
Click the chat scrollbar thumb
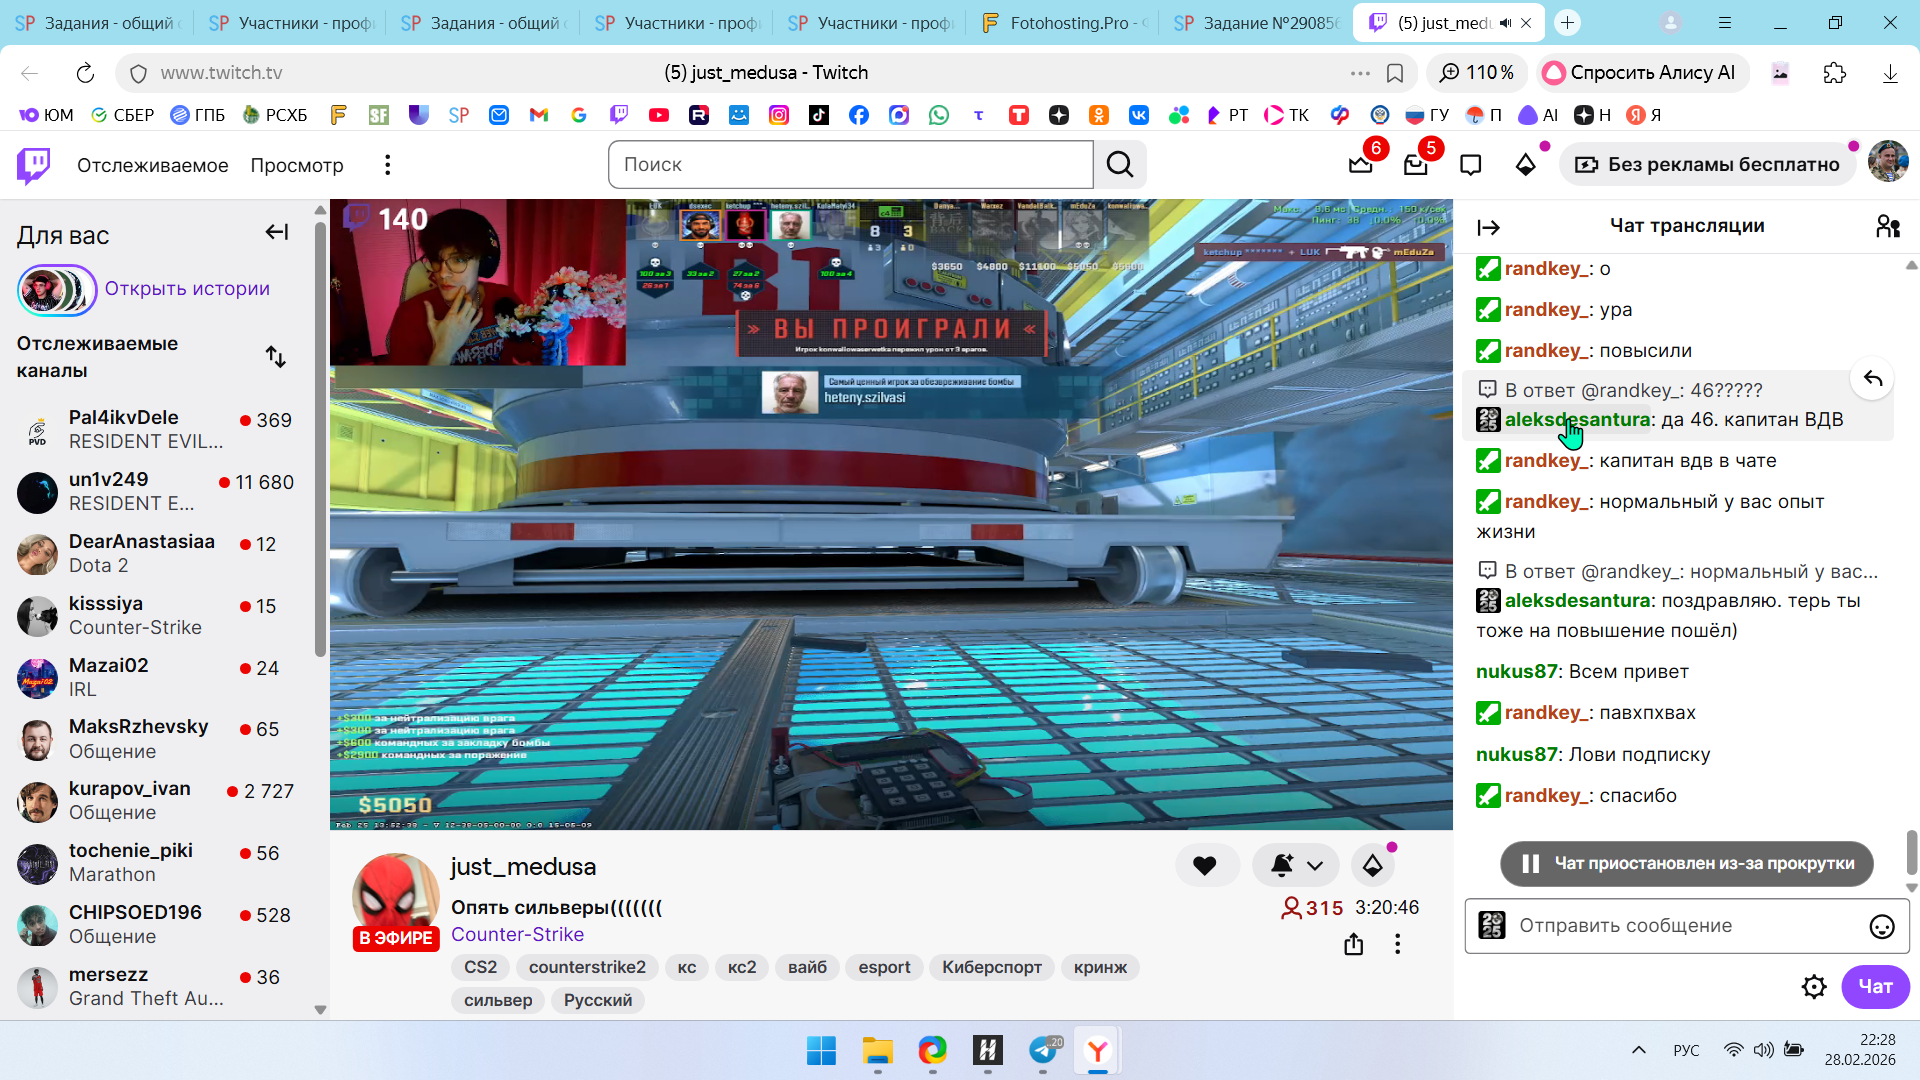tap(1911, 850)
